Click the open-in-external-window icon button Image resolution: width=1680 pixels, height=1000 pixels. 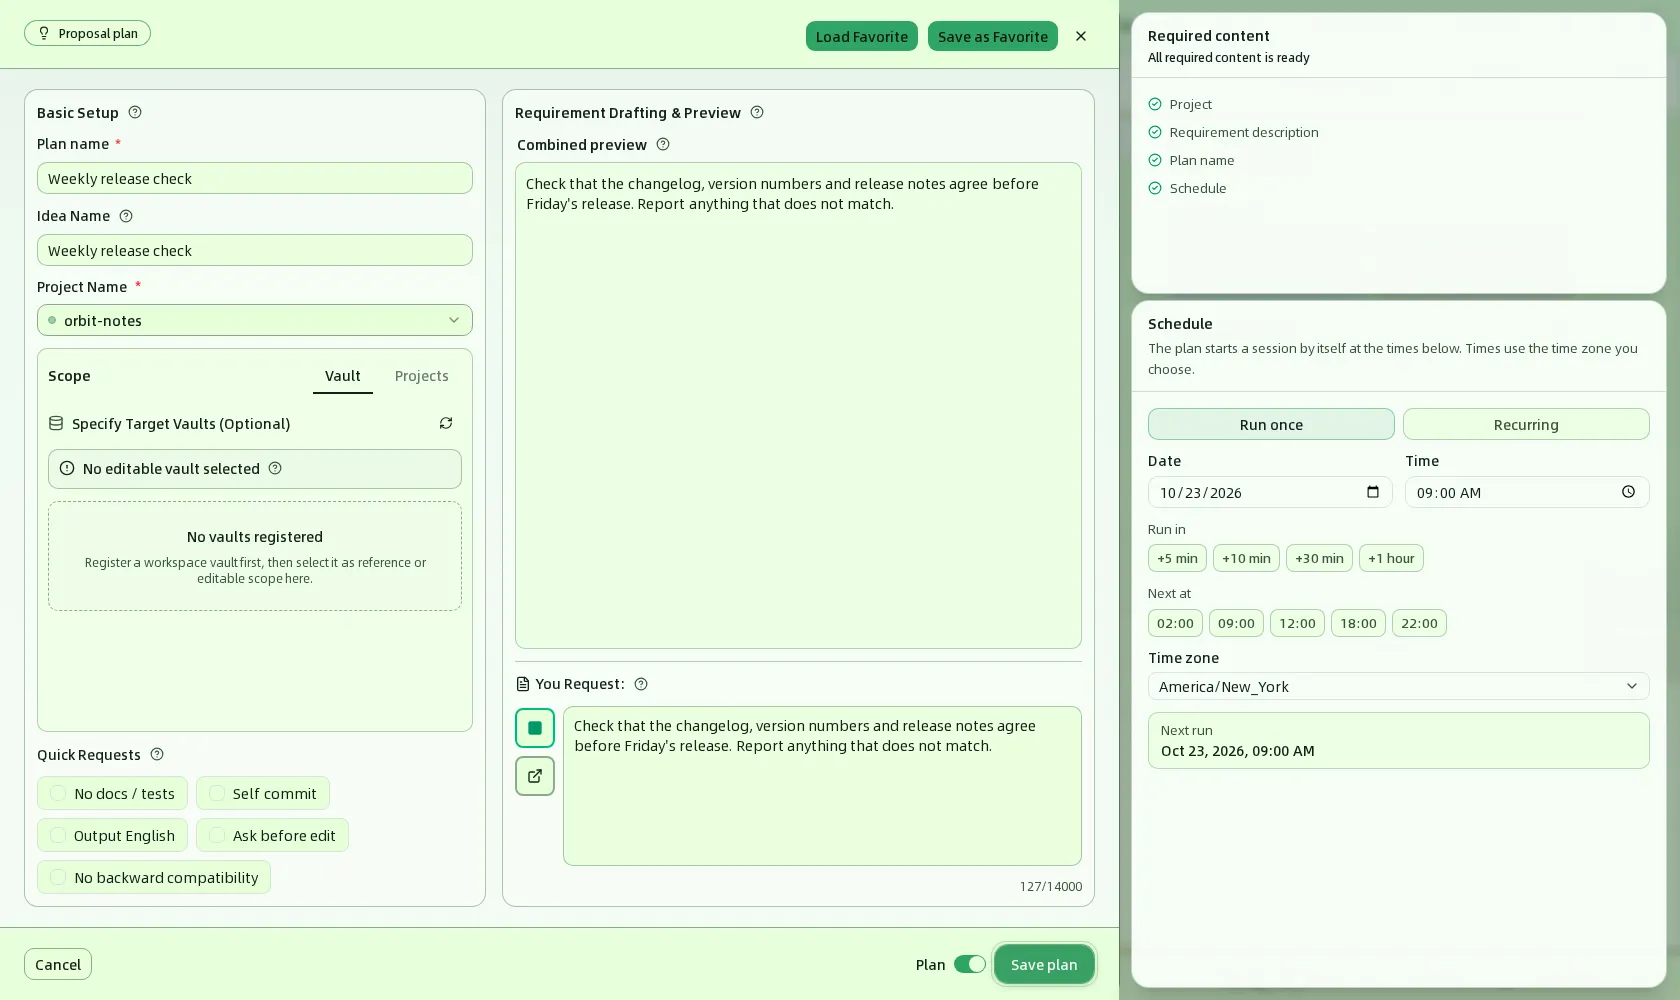pyautogui.click(x=535, y=776)
